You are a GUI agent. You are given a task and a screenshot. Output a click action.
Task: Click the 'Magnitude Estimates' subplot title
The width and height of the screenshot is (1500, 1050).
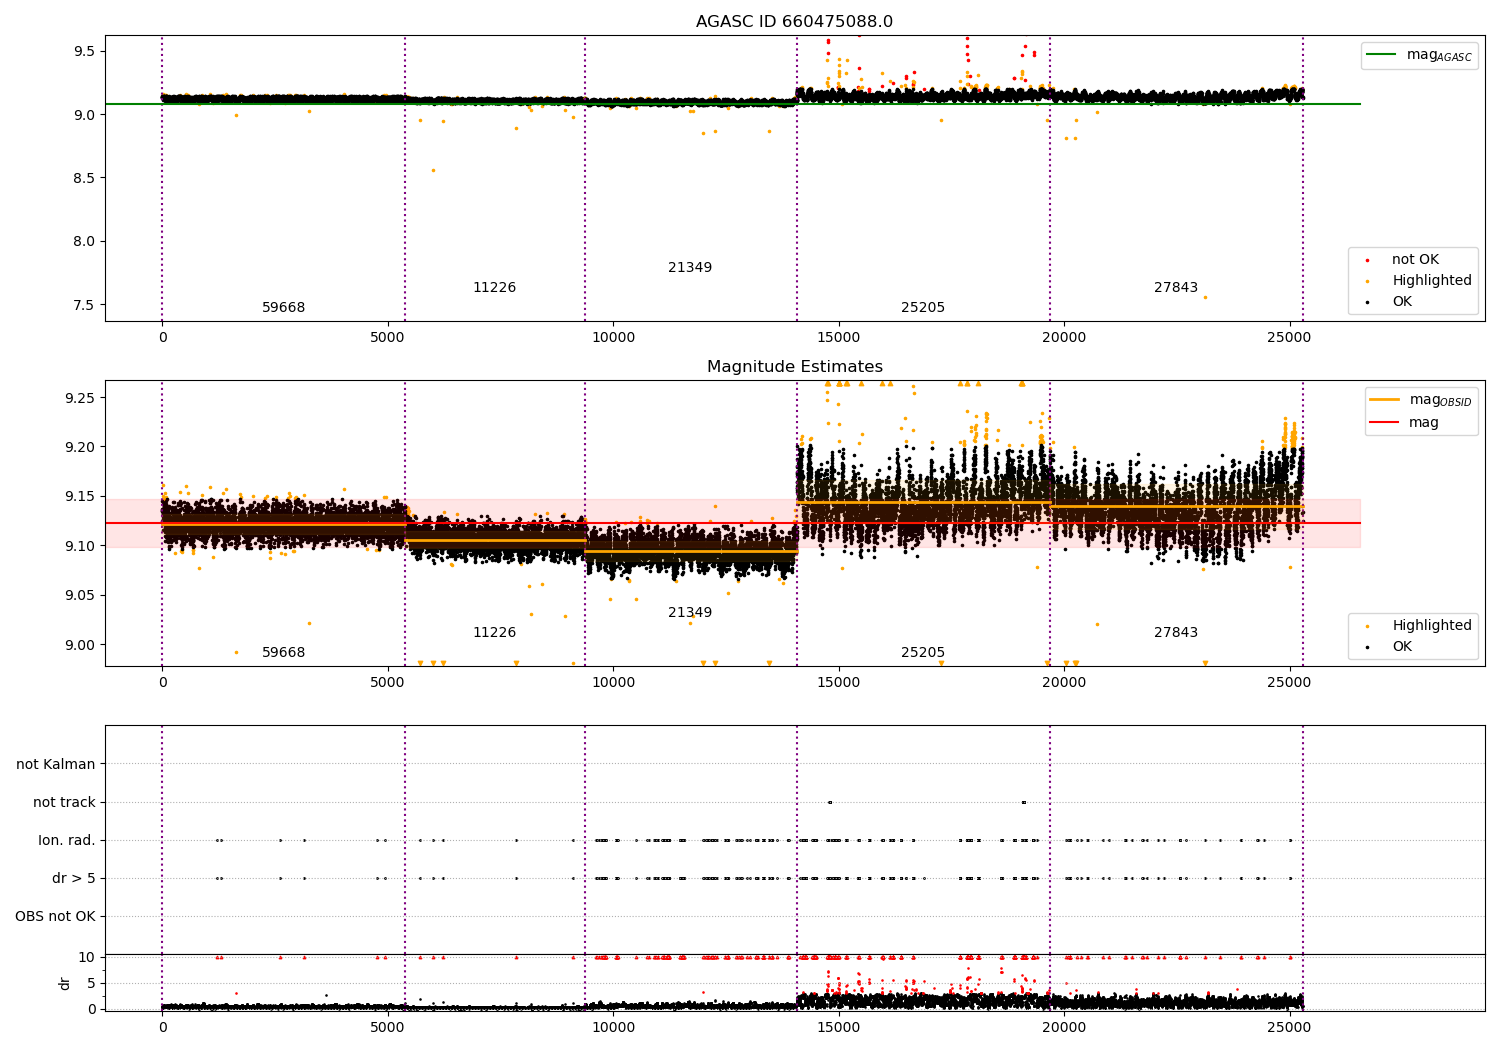click(x=794, y=367)
